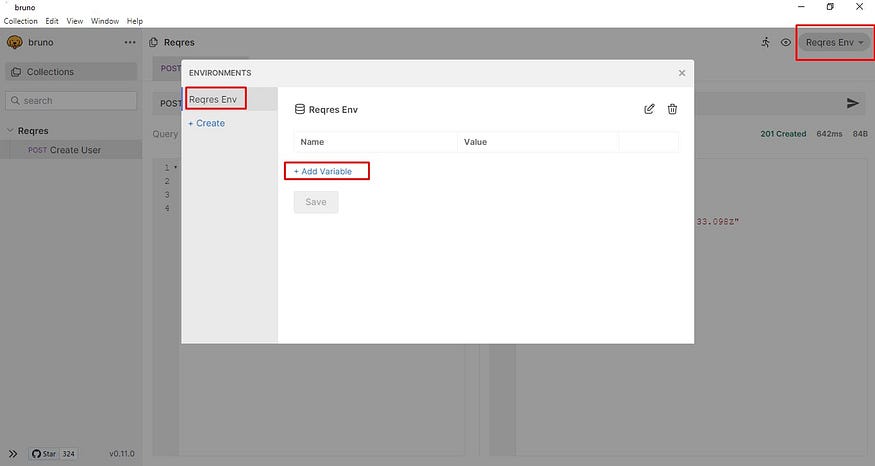
Task: Open the three-dot menu beside bruno
Action: coord(130,42)
